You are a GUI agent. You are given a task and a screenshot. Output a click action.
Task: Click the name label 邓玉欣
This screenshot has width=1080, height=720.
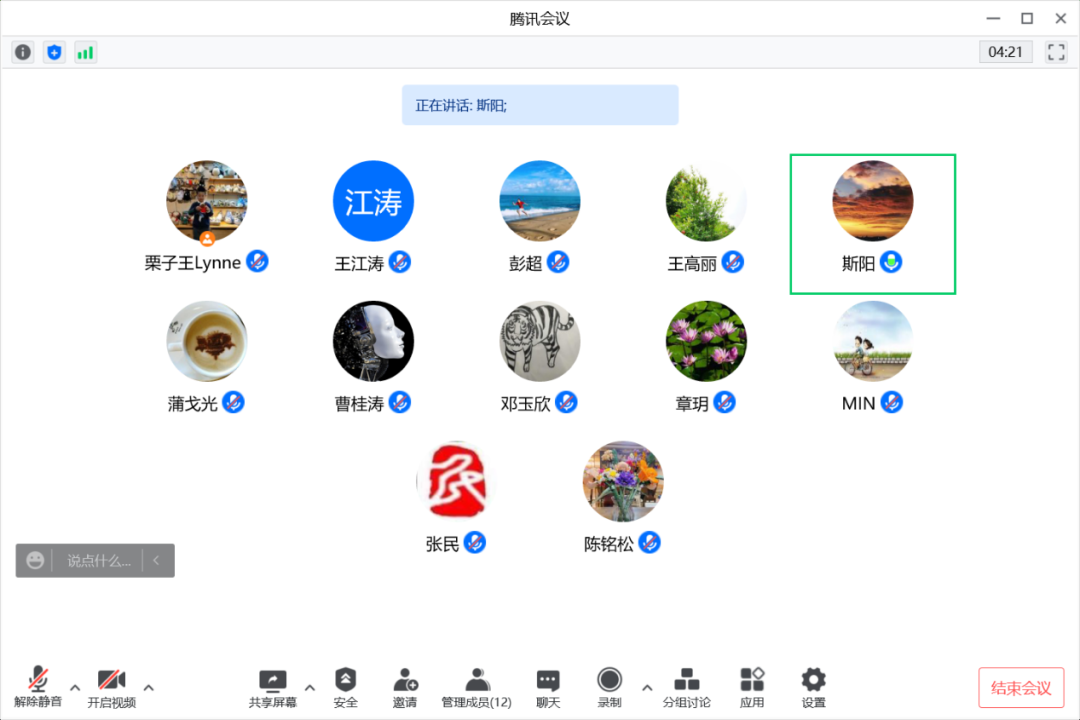526,404
